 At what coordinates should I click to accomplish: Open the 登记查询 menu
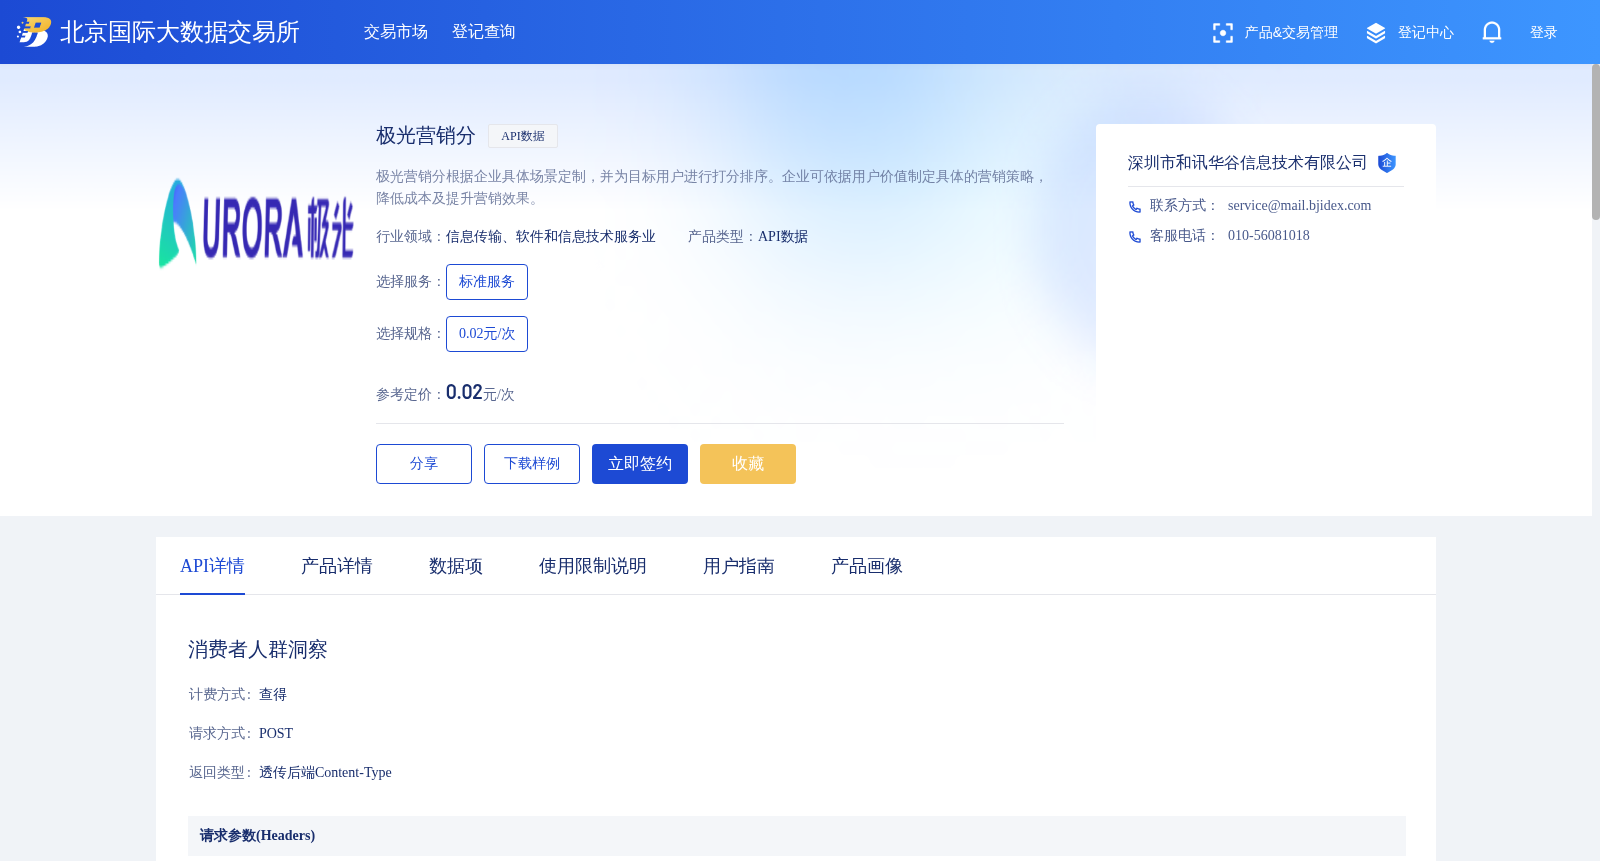click(x=484, y=32)
